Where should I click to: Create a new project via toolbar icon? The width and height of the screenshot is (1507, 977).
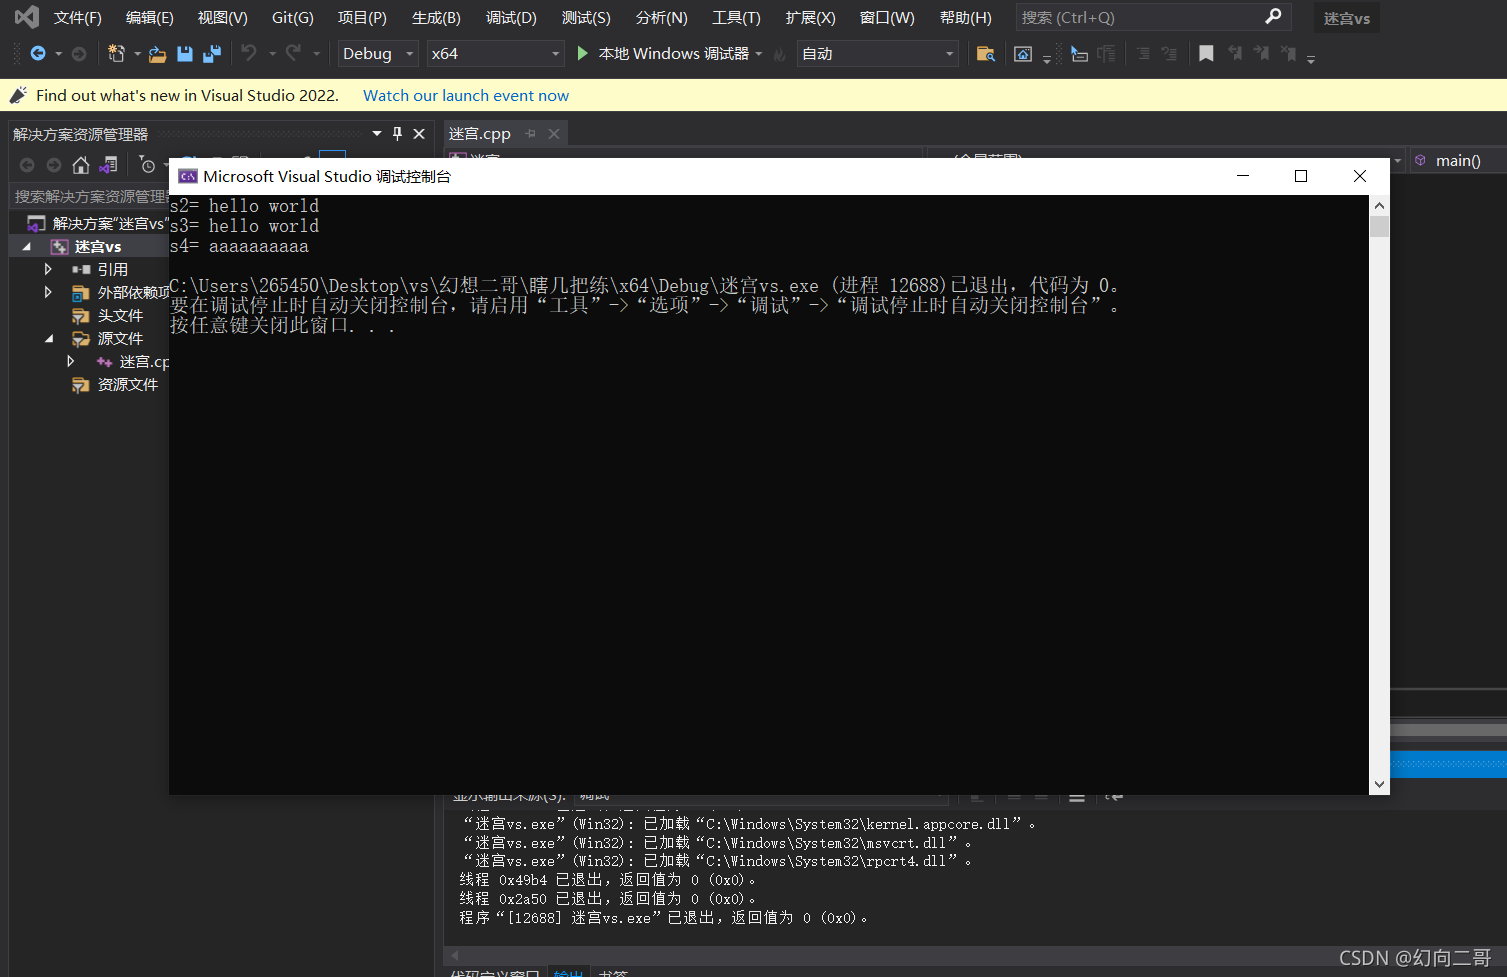pos(116,54)
